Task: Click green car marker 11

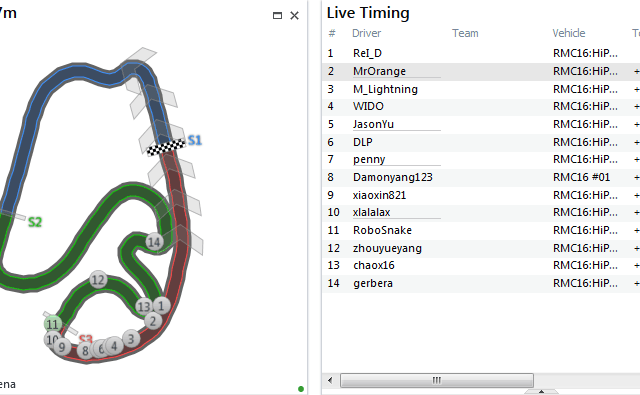Action: [x=53, y=324]
